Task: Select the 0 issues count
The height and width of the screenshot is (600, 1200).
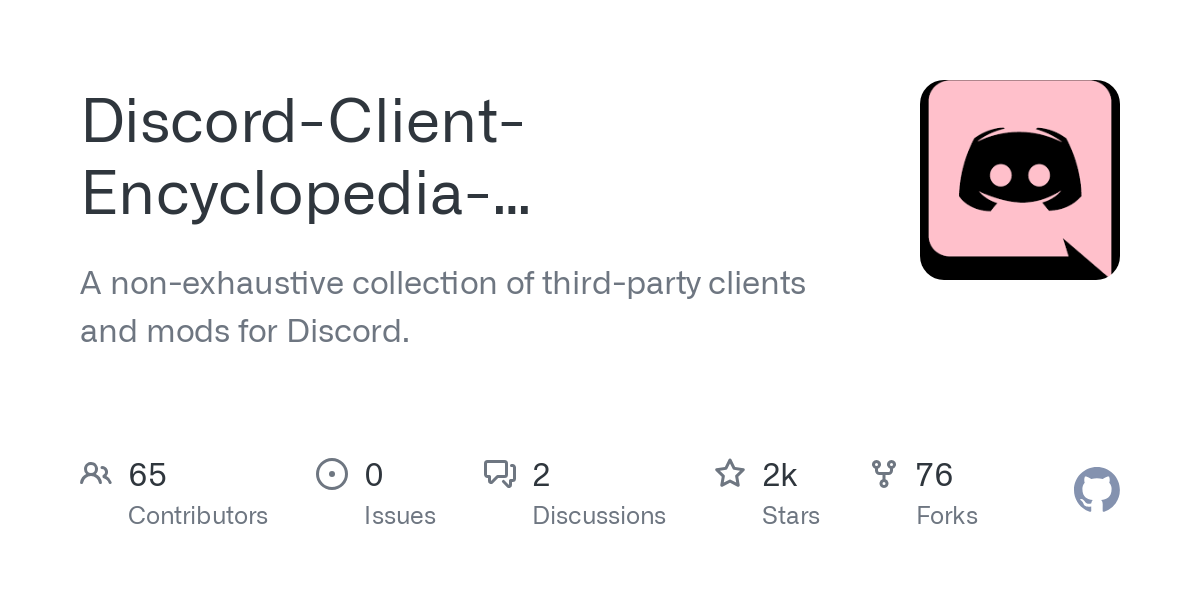Action: (x=374, y=475)
